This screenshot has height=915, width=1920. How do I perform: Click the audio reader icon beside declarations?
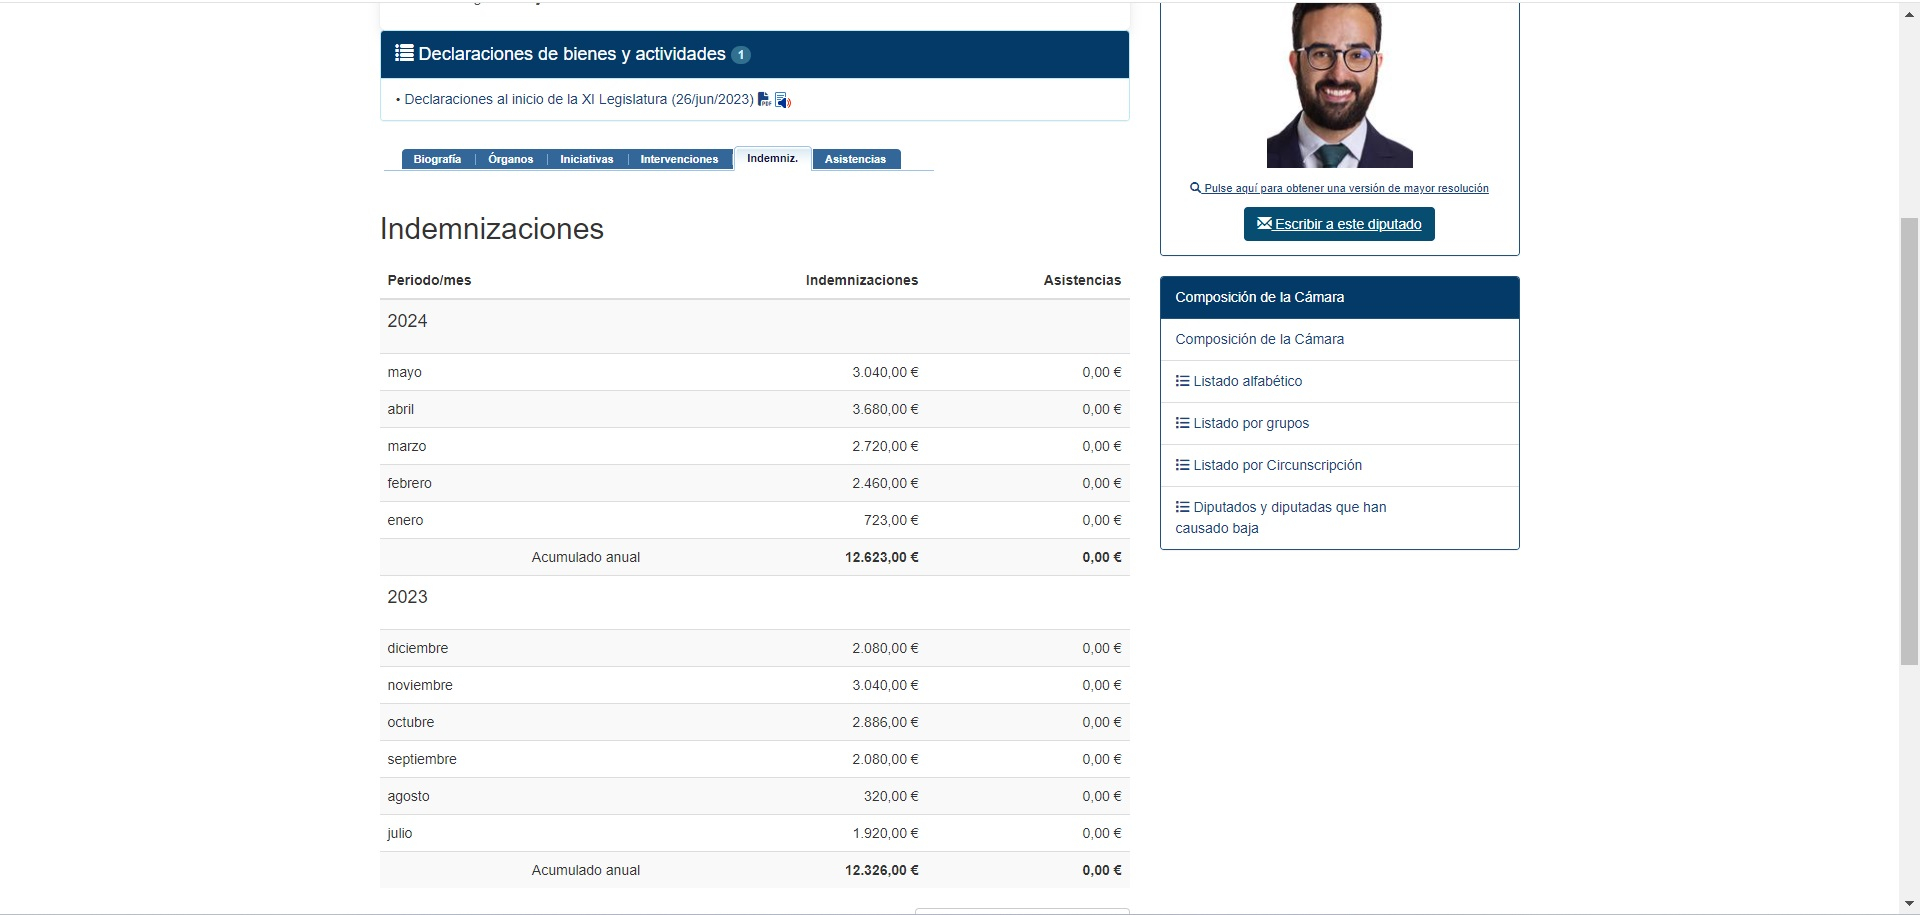[783, 100]
